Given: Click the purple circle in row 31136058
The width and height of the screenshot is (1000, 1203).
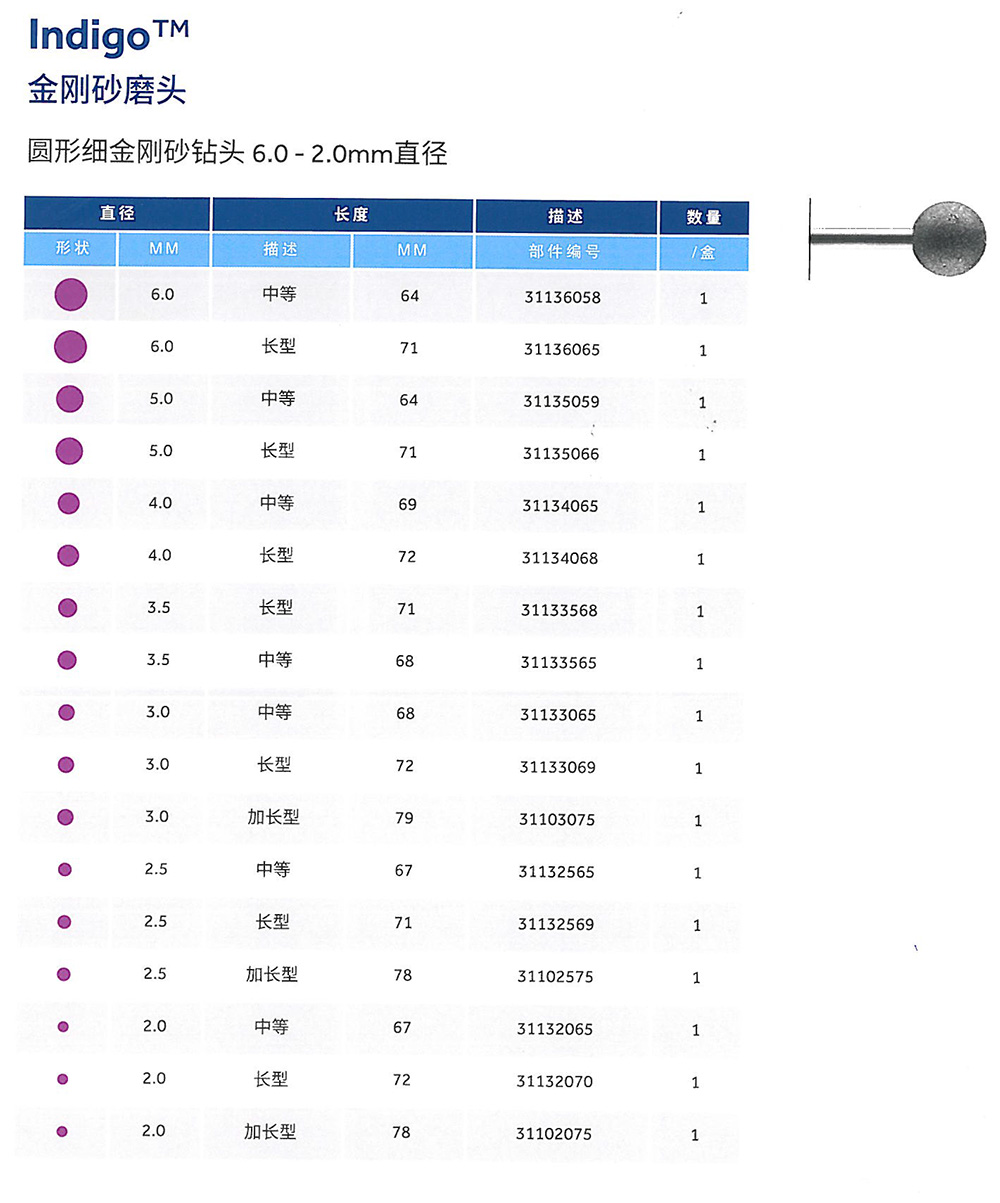Looking at the screenshot, I should pos(70,295).
